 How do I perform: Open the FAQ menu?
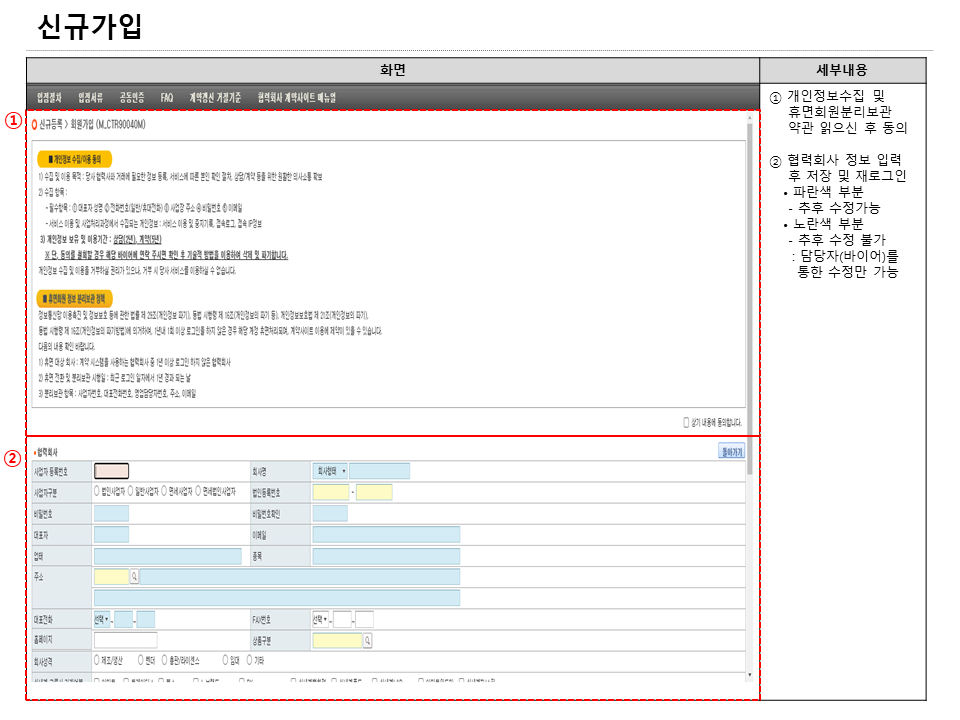coord(167,98)
